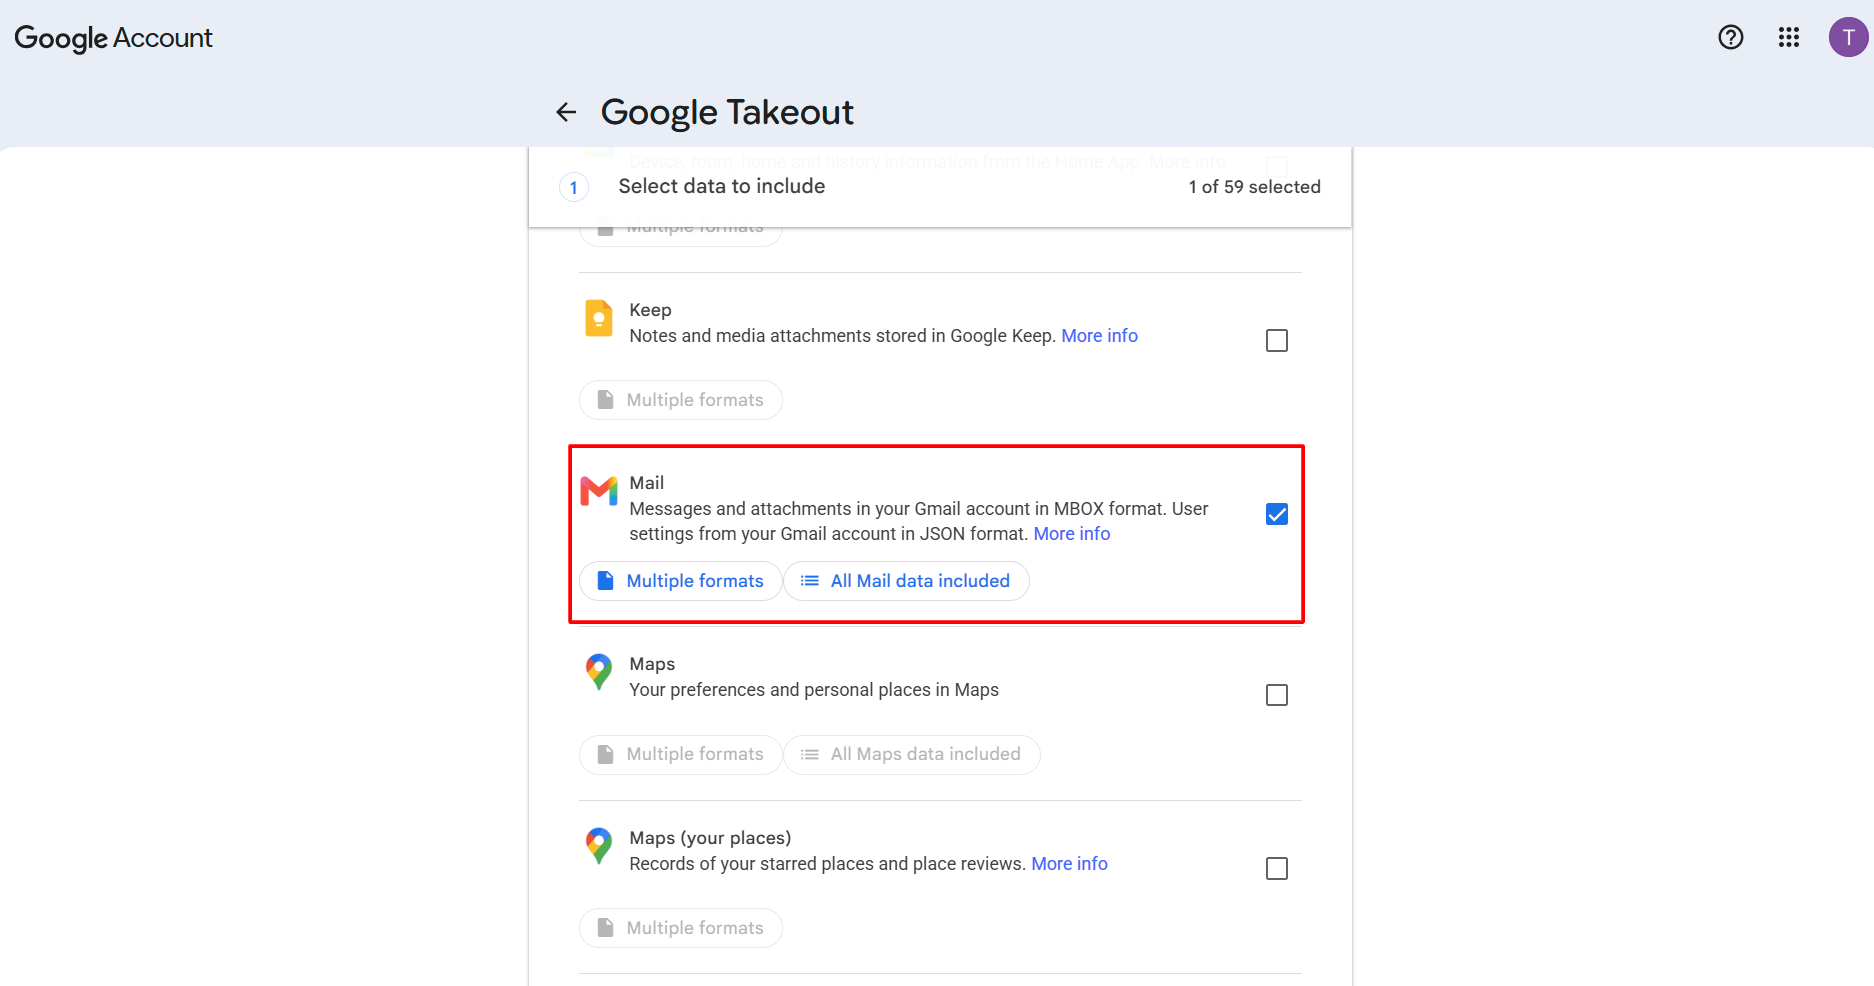The width and height of the screenshot is (1874, 986).
Task: Click the Maps (your places) title
Action: (710, 838)
